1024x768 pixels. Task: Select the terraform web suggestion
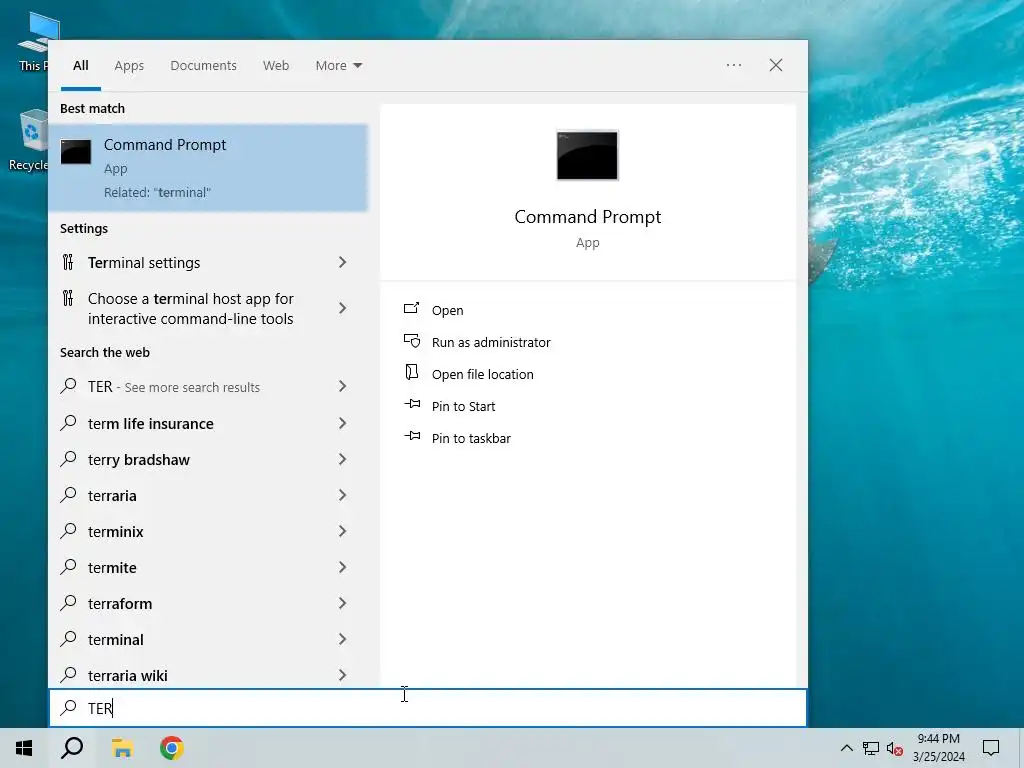pyautogui.click(x=208, y=603)
